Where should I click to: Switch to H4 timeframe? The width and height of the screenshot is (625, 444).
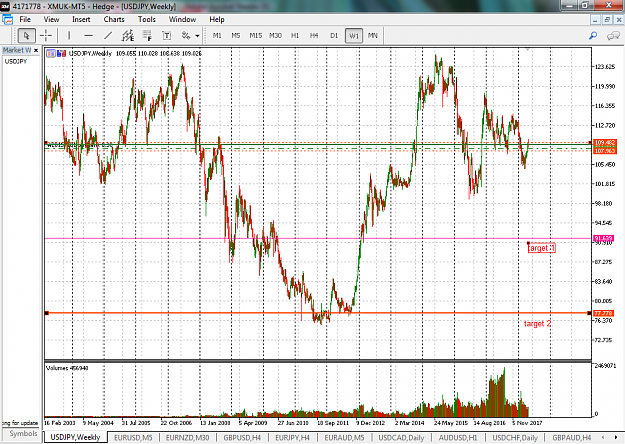314,35
